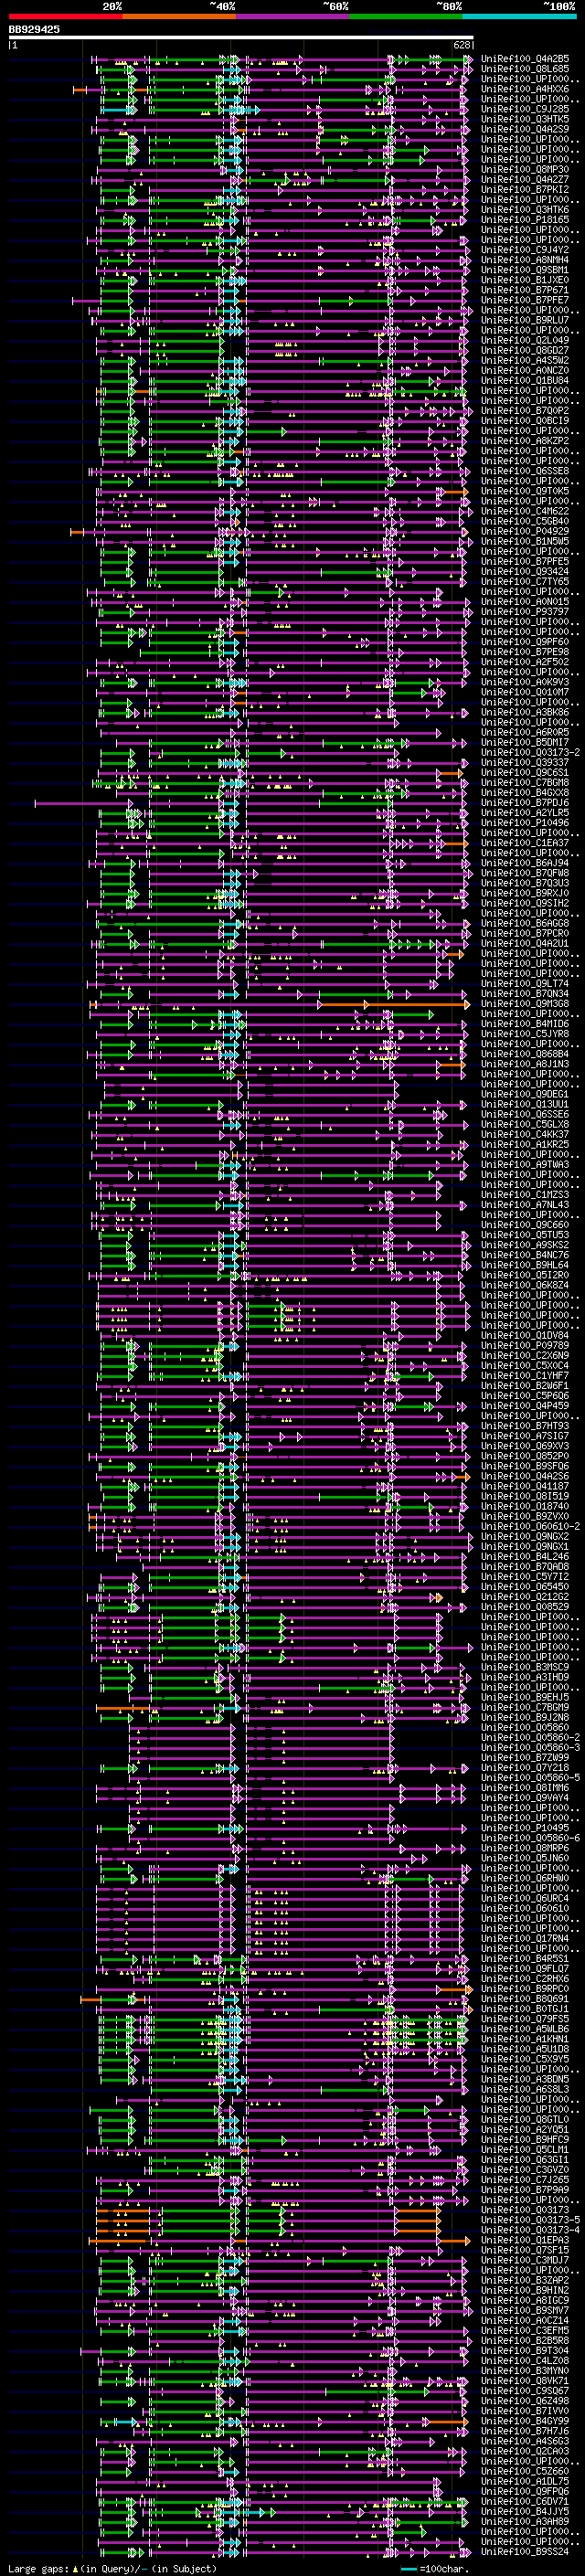Select the UniRef100_C3MDJ7 label
Viewport: 585px width, 2576px height.
tap(525, 2260)
